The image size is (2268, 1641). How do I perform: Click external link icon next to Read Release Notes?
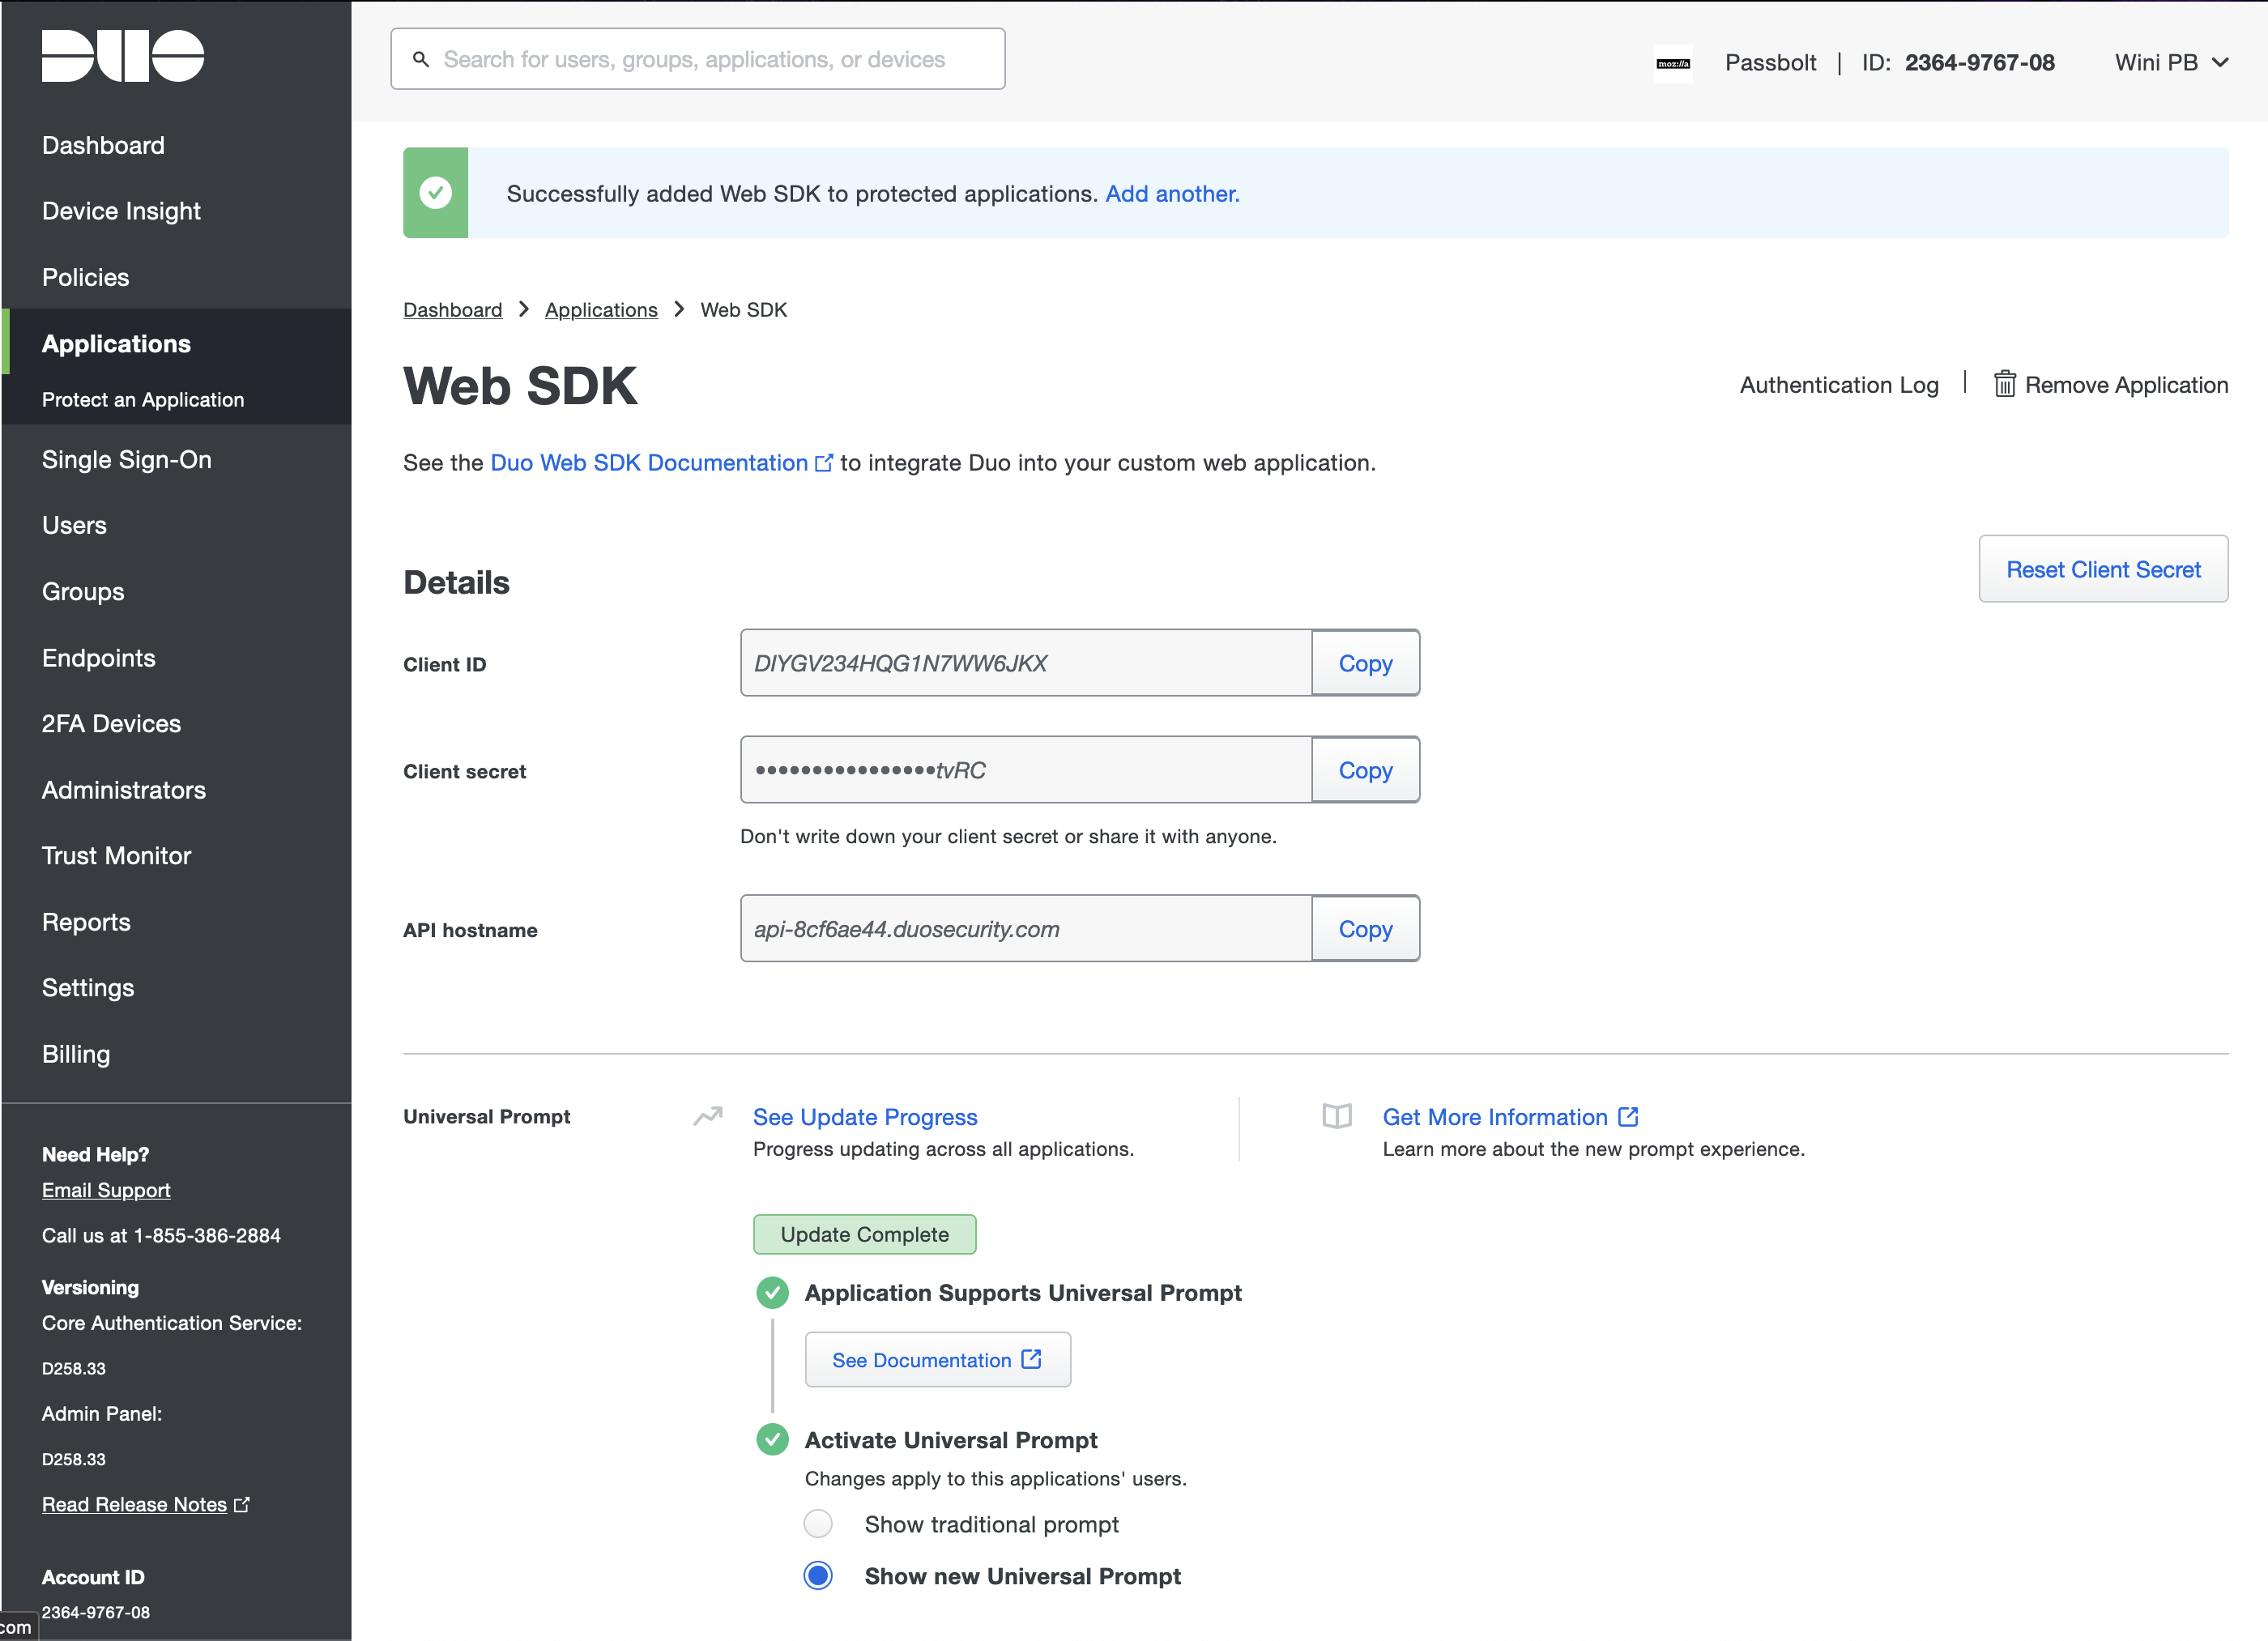click(x=242, y=1504)
